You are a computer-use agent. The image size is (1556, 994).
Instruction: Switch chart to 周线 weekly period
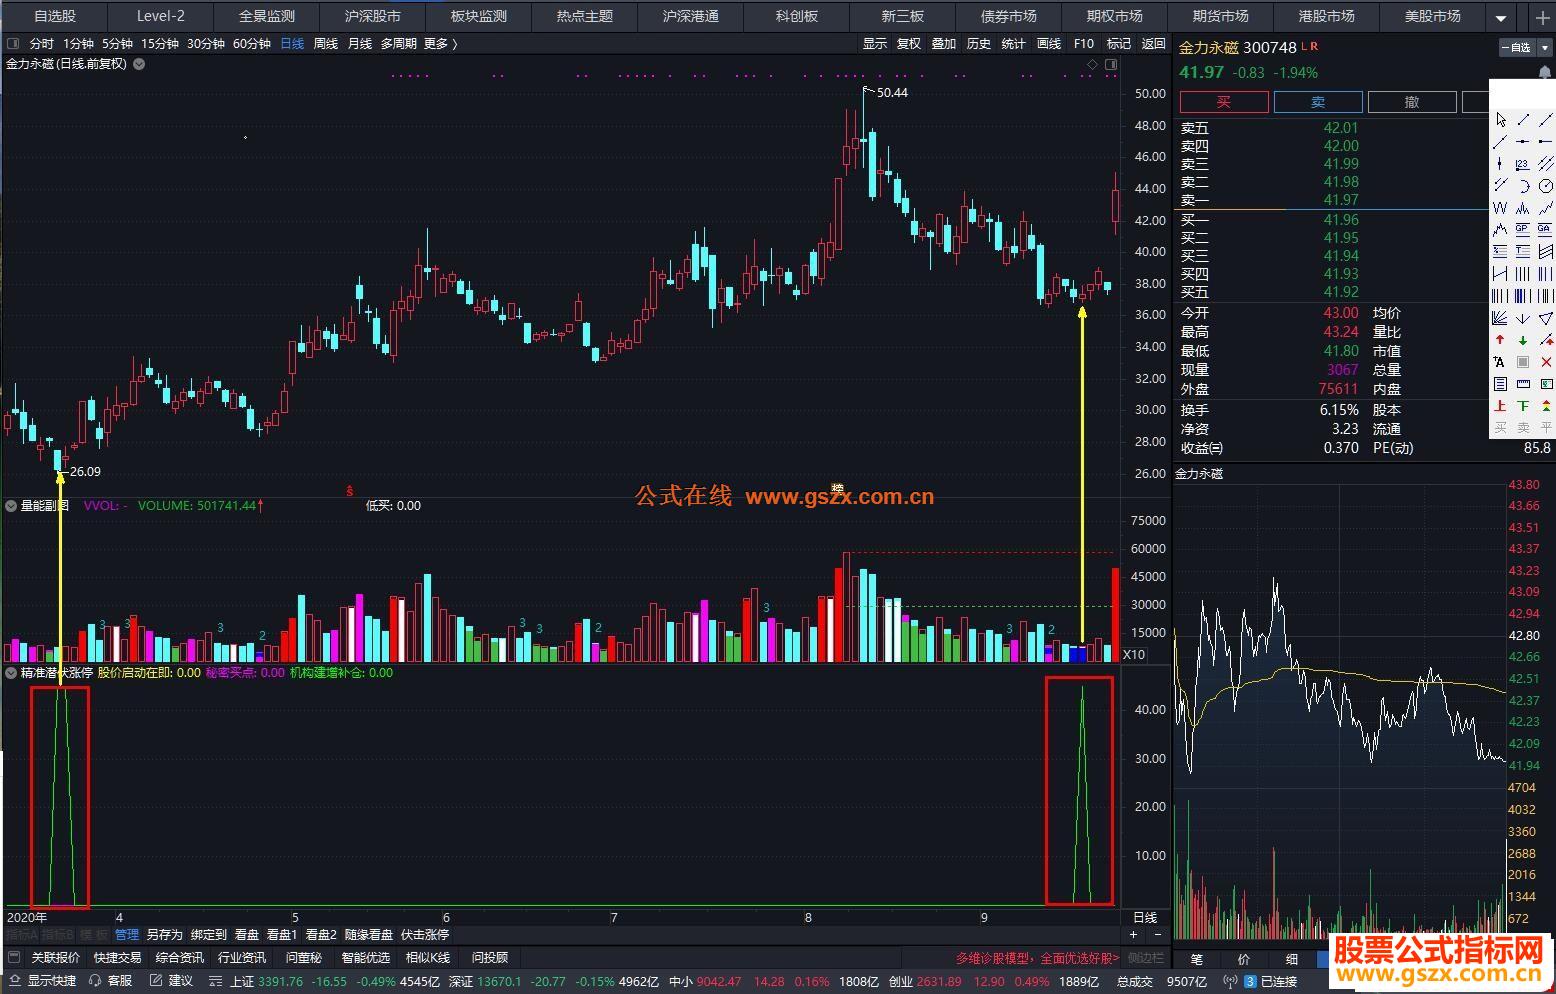click(x=326, y=44)
